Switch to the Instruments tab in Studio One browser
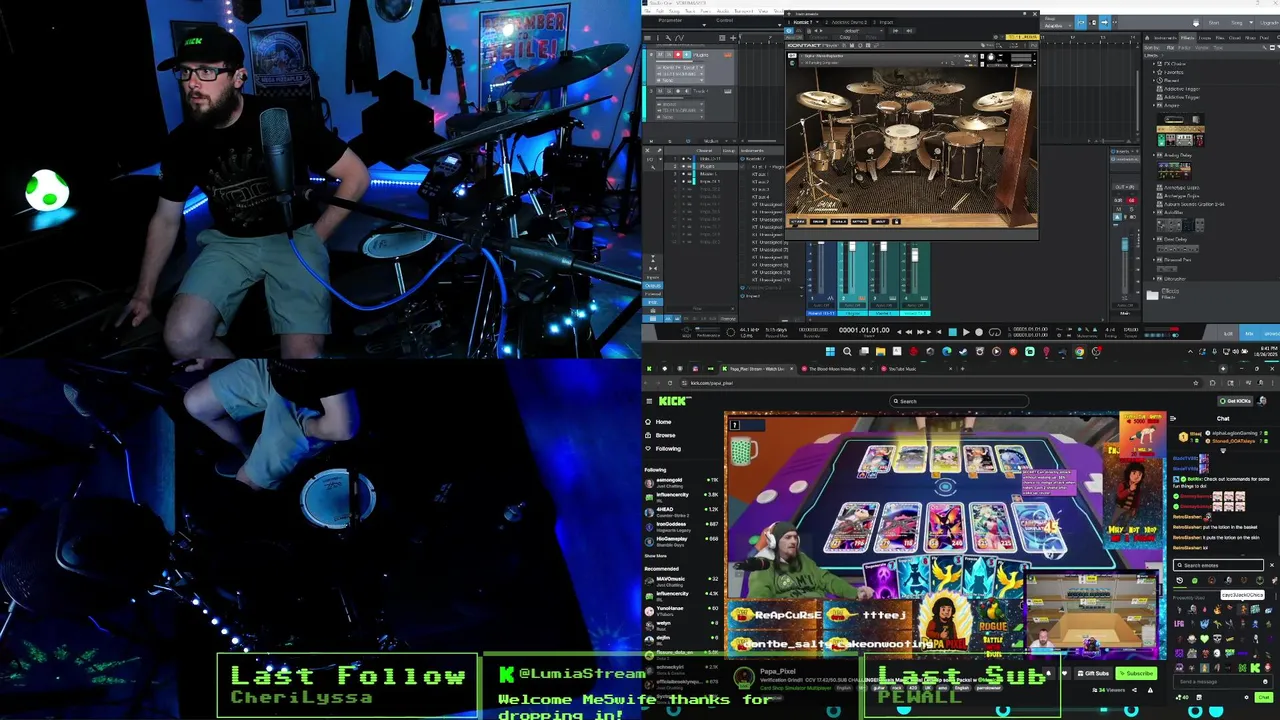The height and width of the screenshot is (720, 1280). (x=1165, y=37)
